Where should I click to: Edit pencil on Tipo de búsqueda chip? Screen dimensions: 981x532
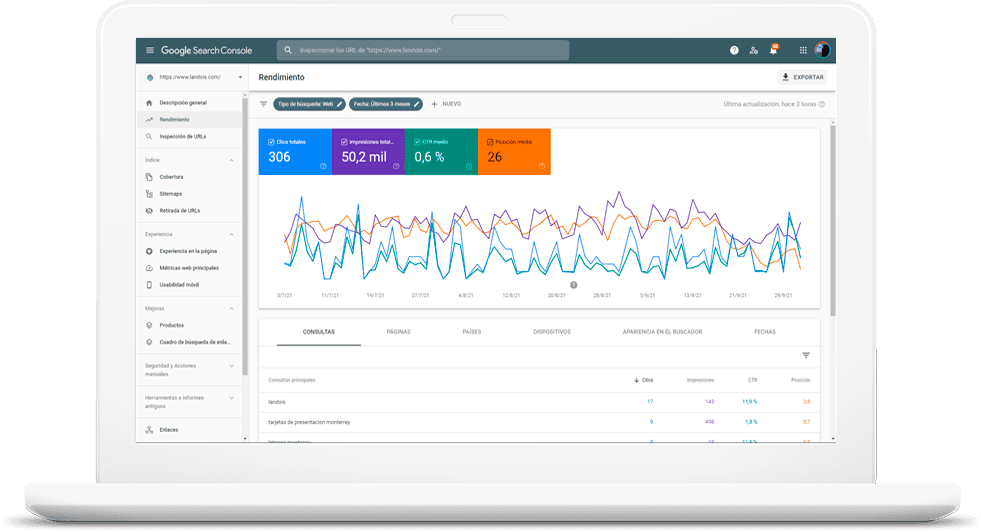(340, 104)
